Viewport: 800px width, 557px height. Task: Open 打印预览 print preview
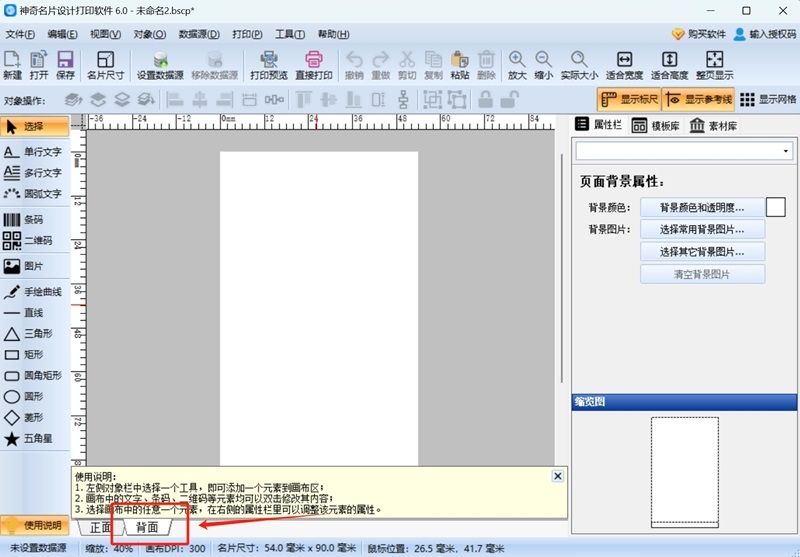coord(269,65)
